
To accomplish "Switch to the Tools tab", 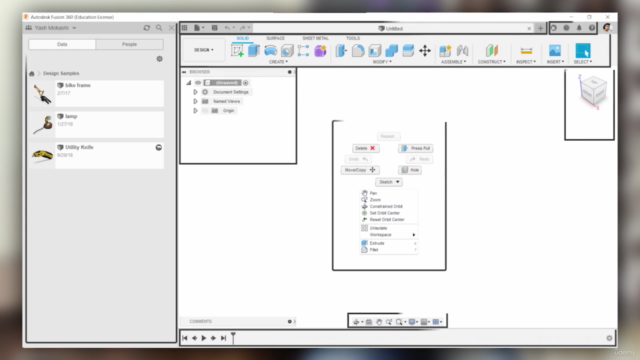I will click(353, 38).
